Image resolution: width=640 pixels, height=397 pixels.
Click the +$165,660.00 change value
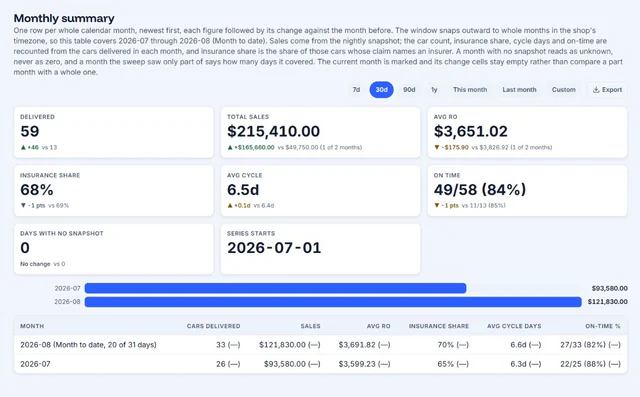(254, 147)
